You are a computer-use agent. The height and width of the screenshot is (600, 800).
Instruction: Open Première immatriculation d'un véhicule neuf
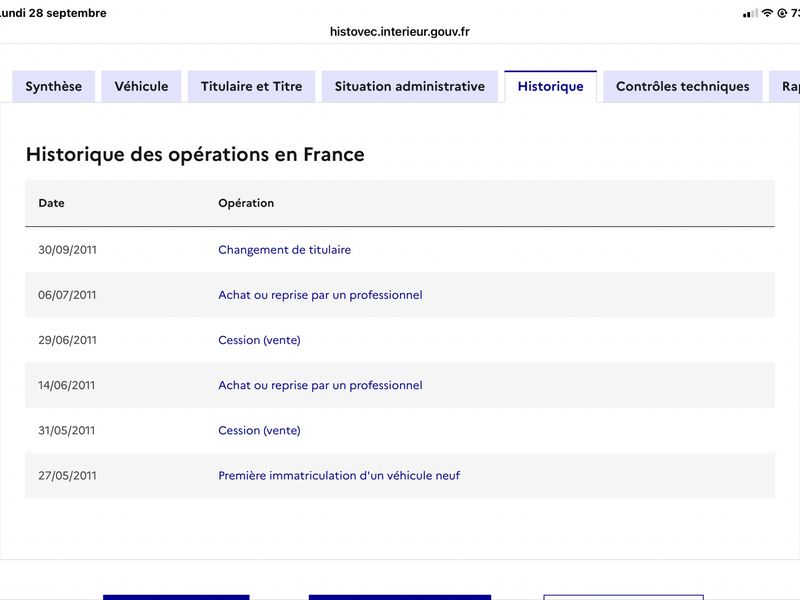(339, 476)
